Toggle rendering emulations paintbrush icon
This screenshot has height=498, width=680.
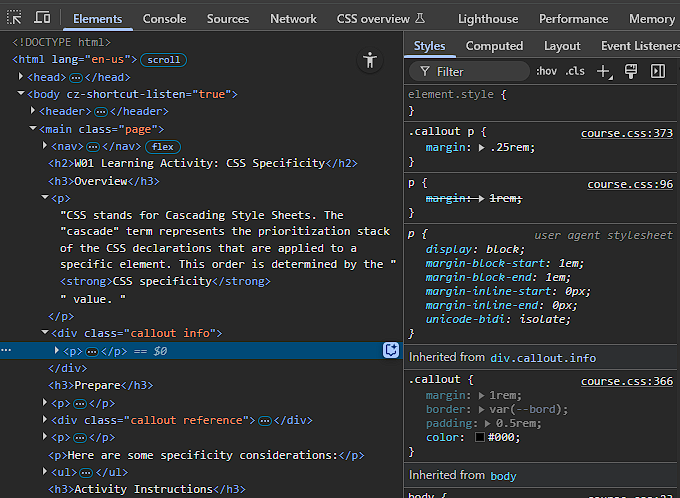(x=631, y=72)
